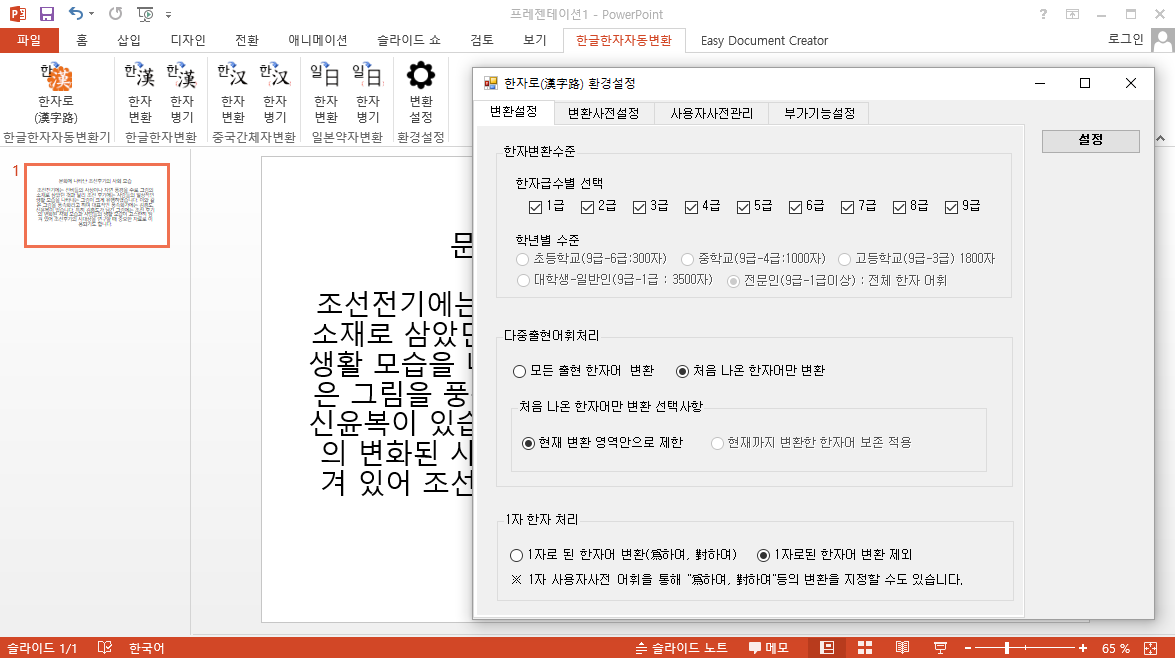Select 모든 출현 한자어 변환 radio option

click(x=519, y=371)
